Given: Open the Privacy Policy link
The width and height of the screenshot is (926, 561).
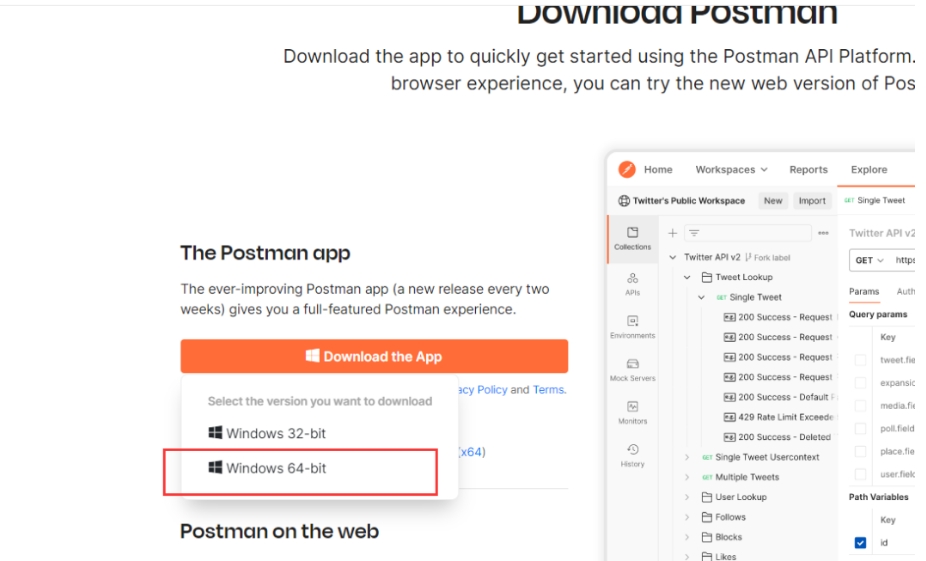Looking at the screenshot, I should (x=483, y=390).
